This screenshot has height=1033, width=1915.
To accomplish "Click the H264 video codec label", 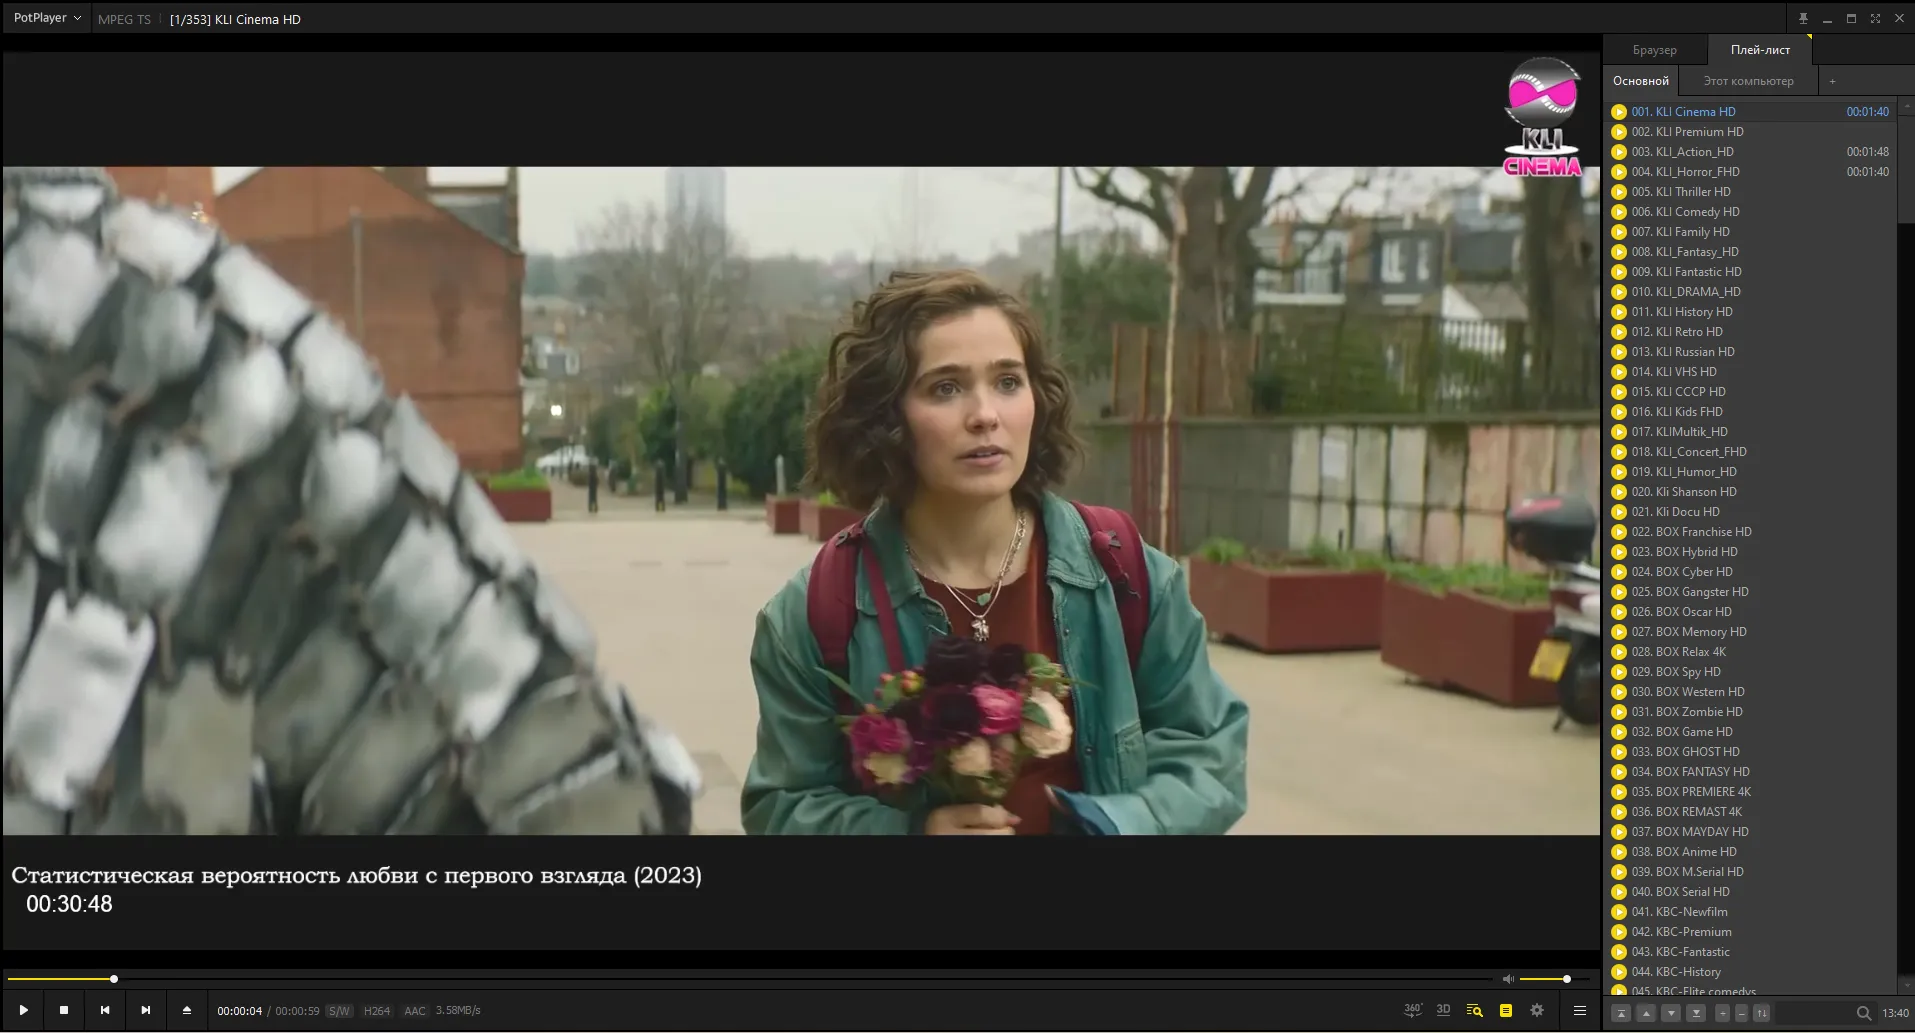I will click(x=377, y=1011).
